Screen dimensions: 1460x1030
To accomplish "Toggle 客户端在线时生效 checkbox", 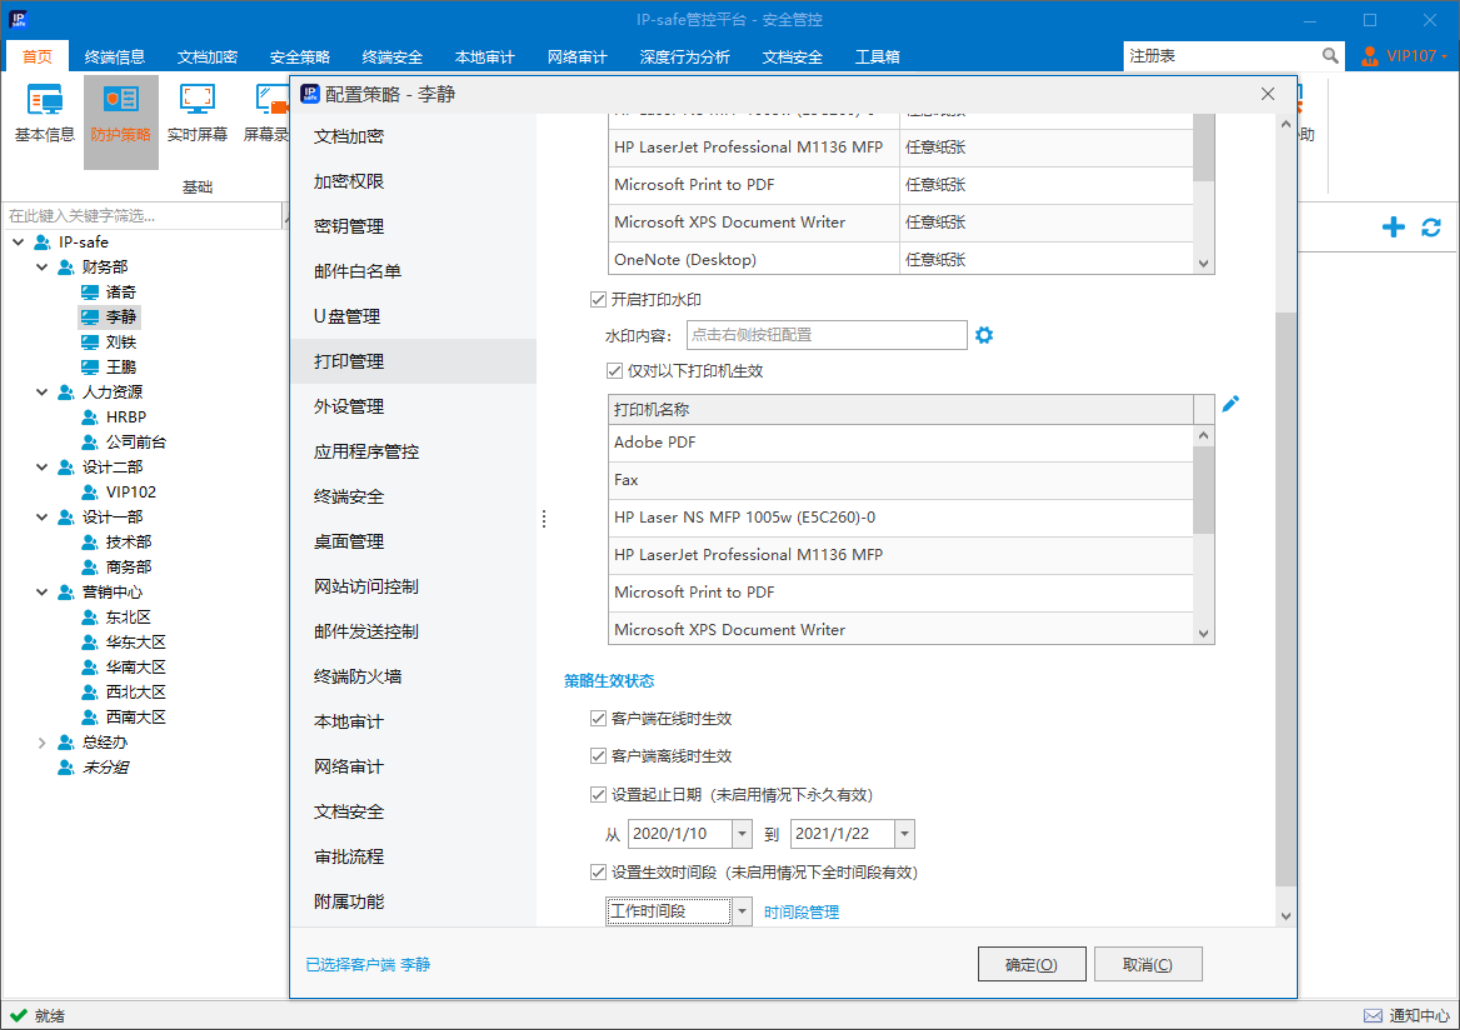I will point(598,718).
